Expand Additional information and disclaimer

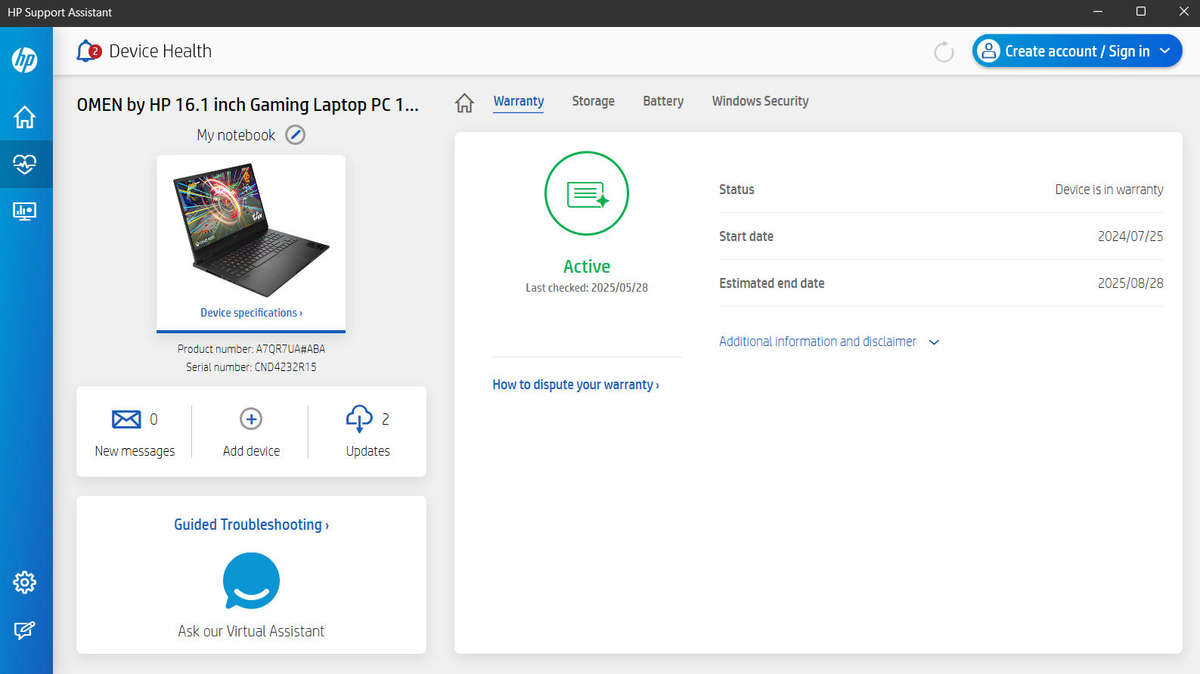(x=829, y=342)
